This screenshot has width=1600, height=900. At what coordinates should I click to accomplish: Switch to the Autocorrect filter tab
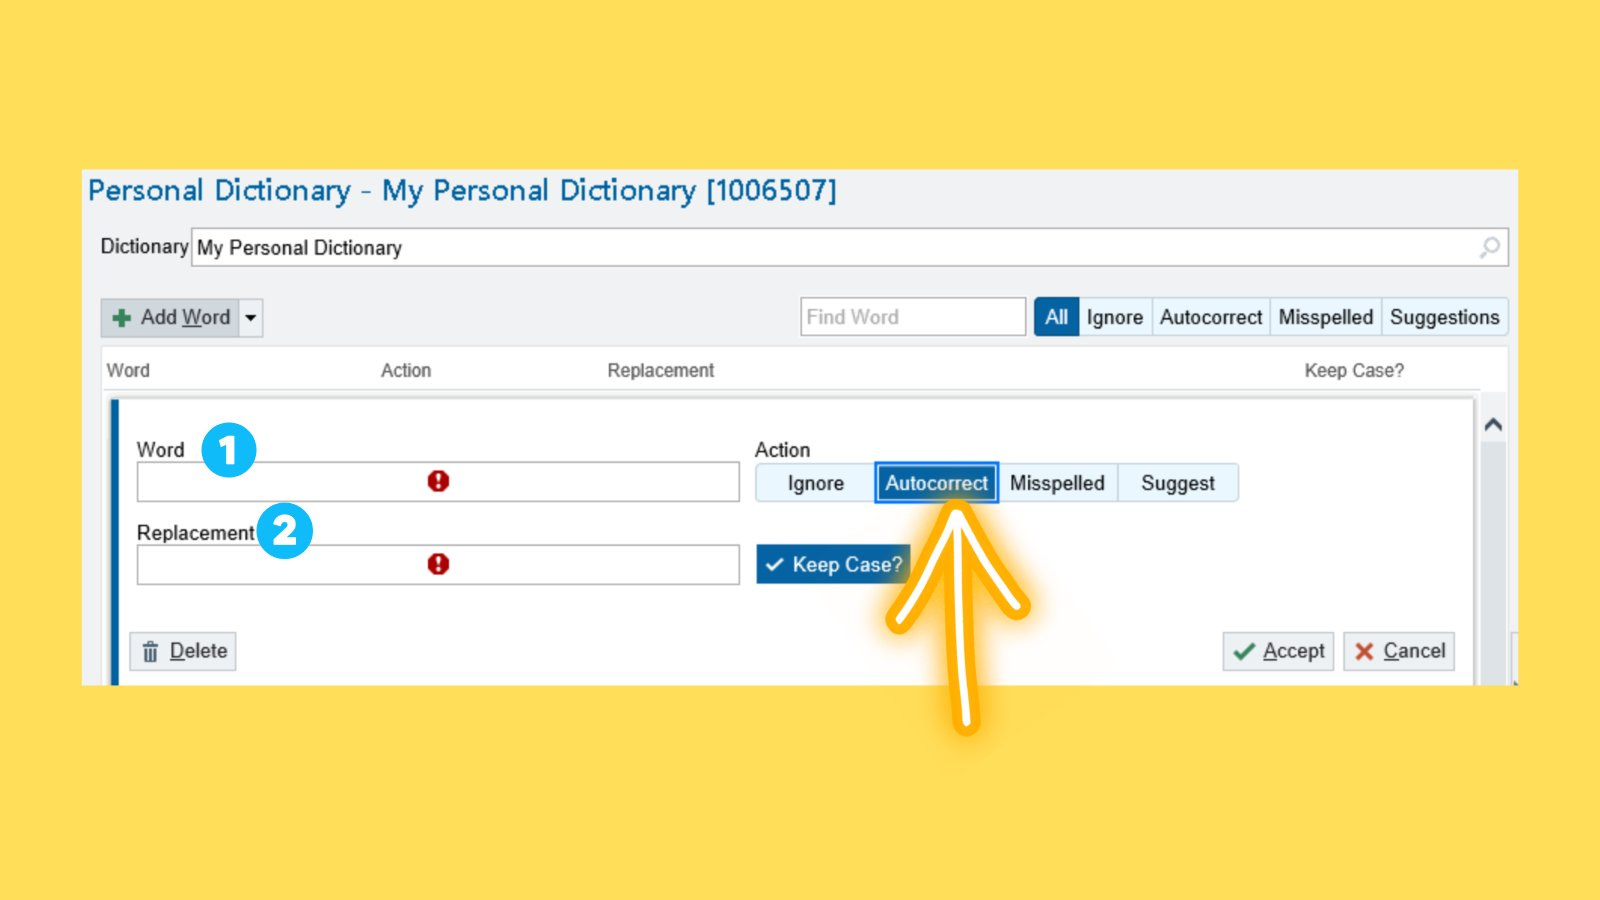(1211, 317)
